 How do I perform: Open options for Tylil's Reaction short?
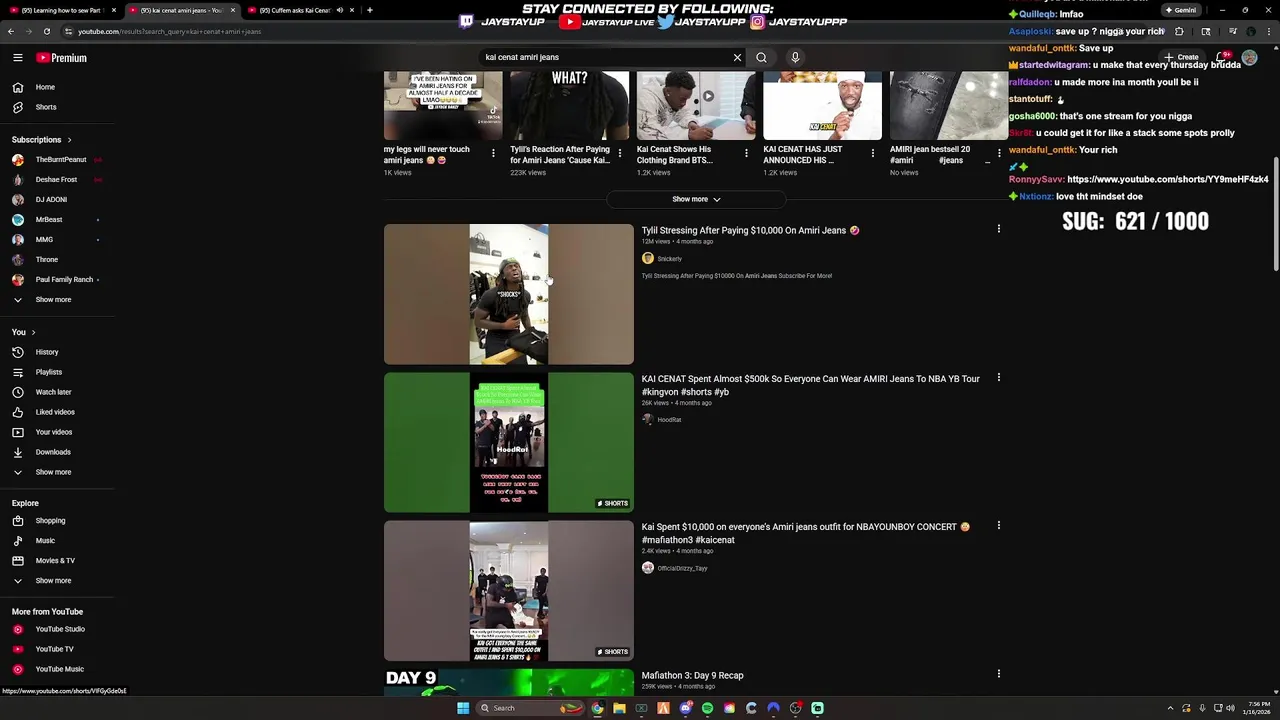click(x=620, y=153)
